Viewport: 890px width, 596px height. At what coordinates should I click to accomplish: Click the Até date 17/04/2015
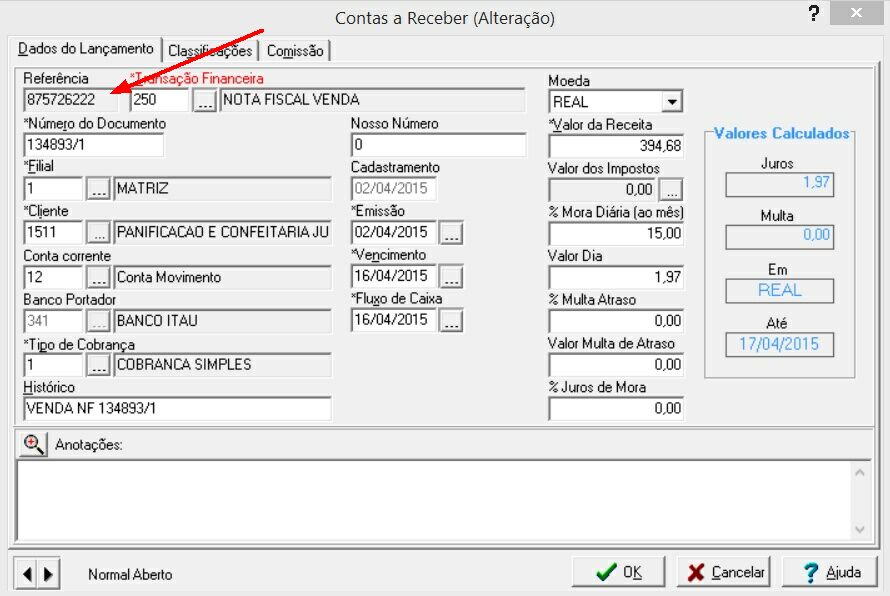[779, 344]
